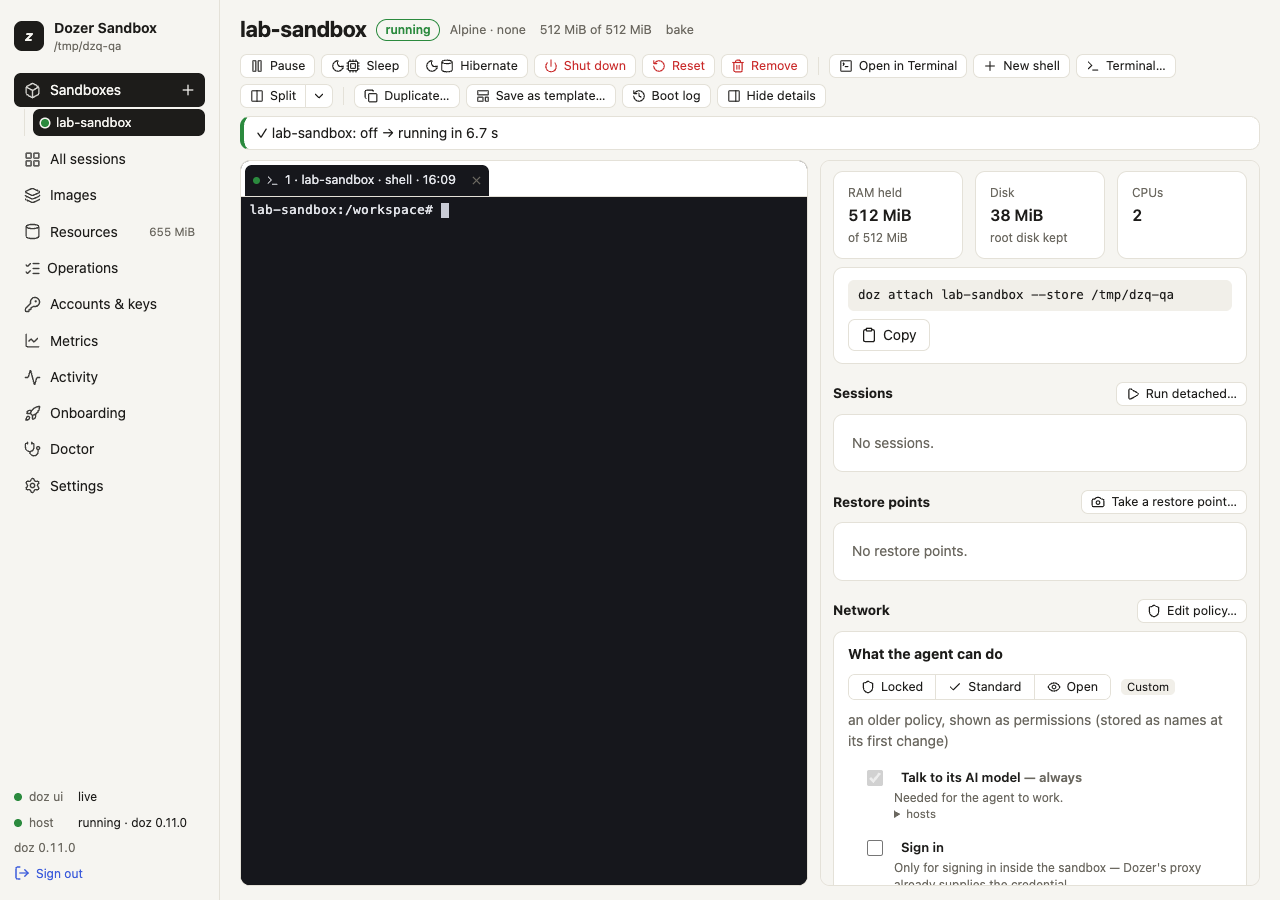Open Operations section
Viewport: 1280px width, 900px height.
(109, 268)
